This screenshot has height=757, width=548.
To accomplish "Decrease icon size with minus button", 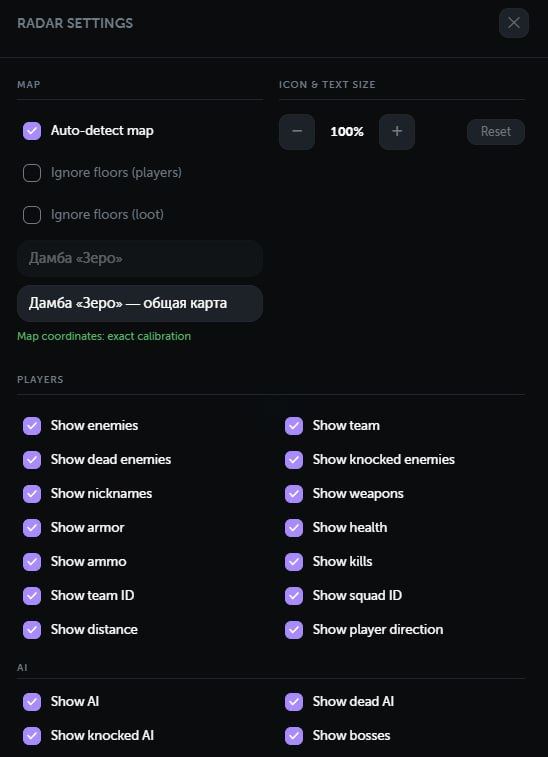I will [297, 131].
